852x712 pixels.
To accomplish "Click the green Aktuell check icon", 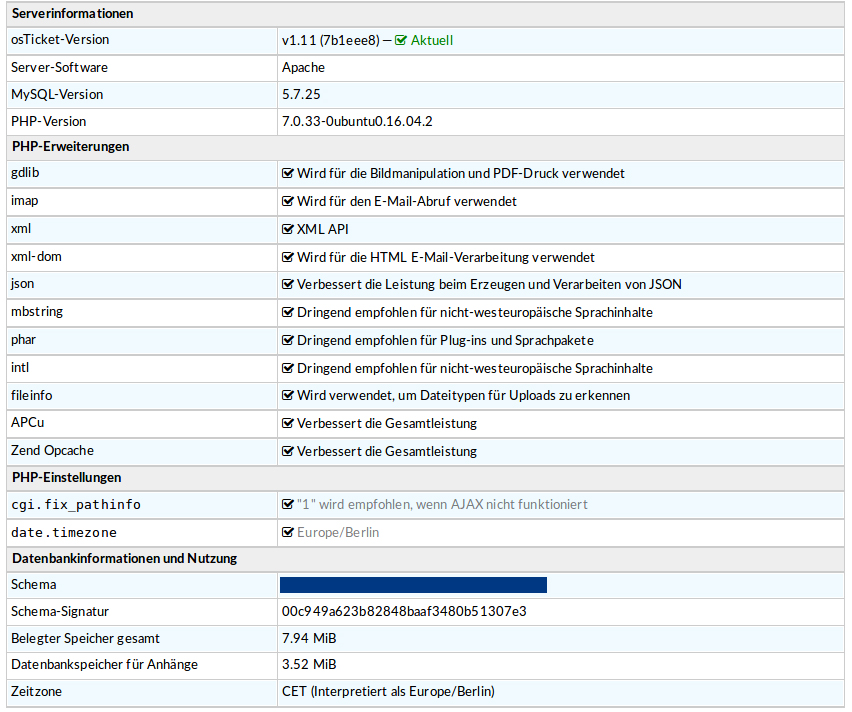I will point(400,40).
